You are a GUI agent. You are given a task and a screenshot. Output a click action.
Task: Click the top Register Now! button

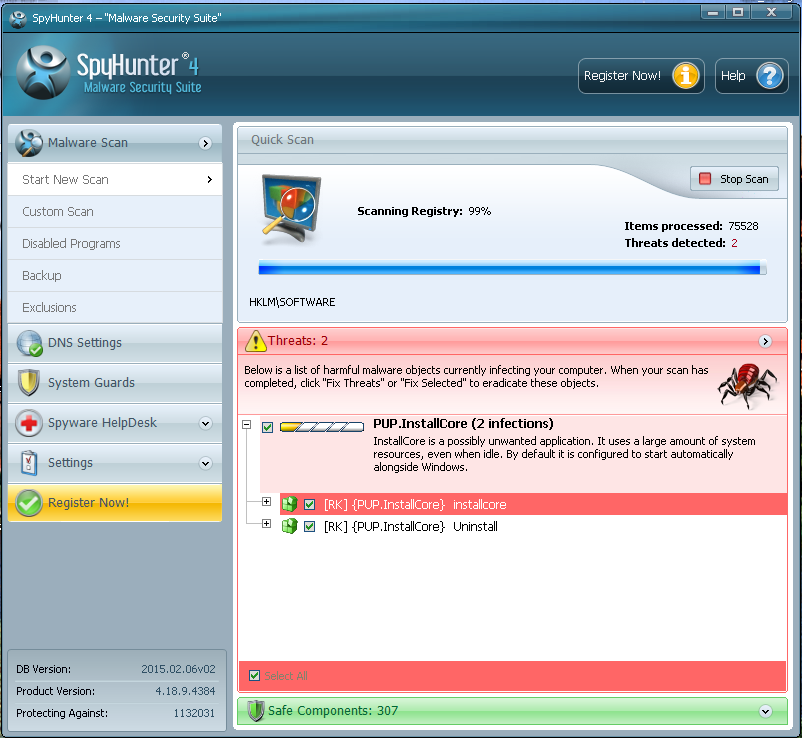[x=641, y=76]
